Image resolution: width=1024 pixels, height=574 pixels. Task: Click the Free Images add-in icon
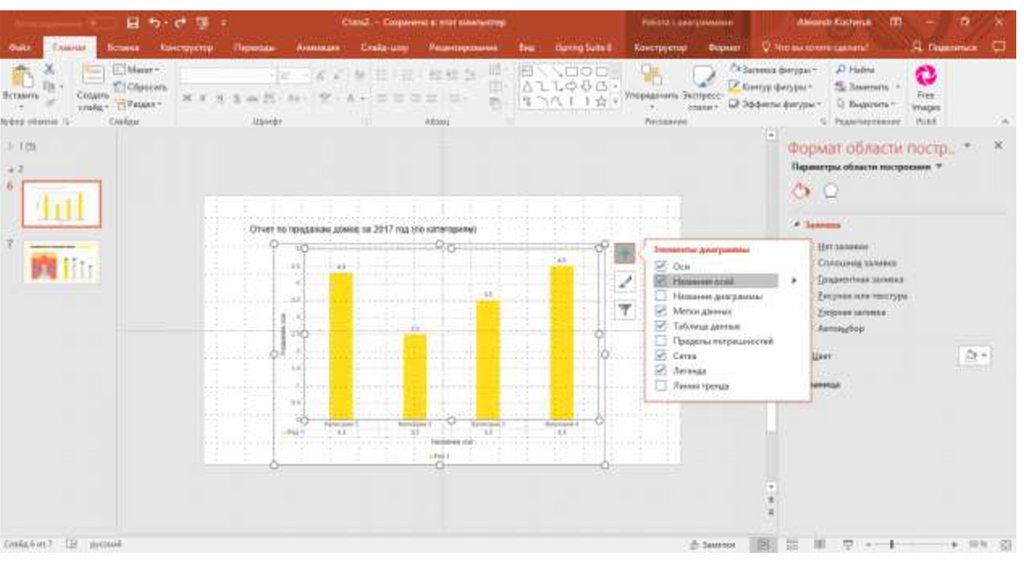(926, 83)
